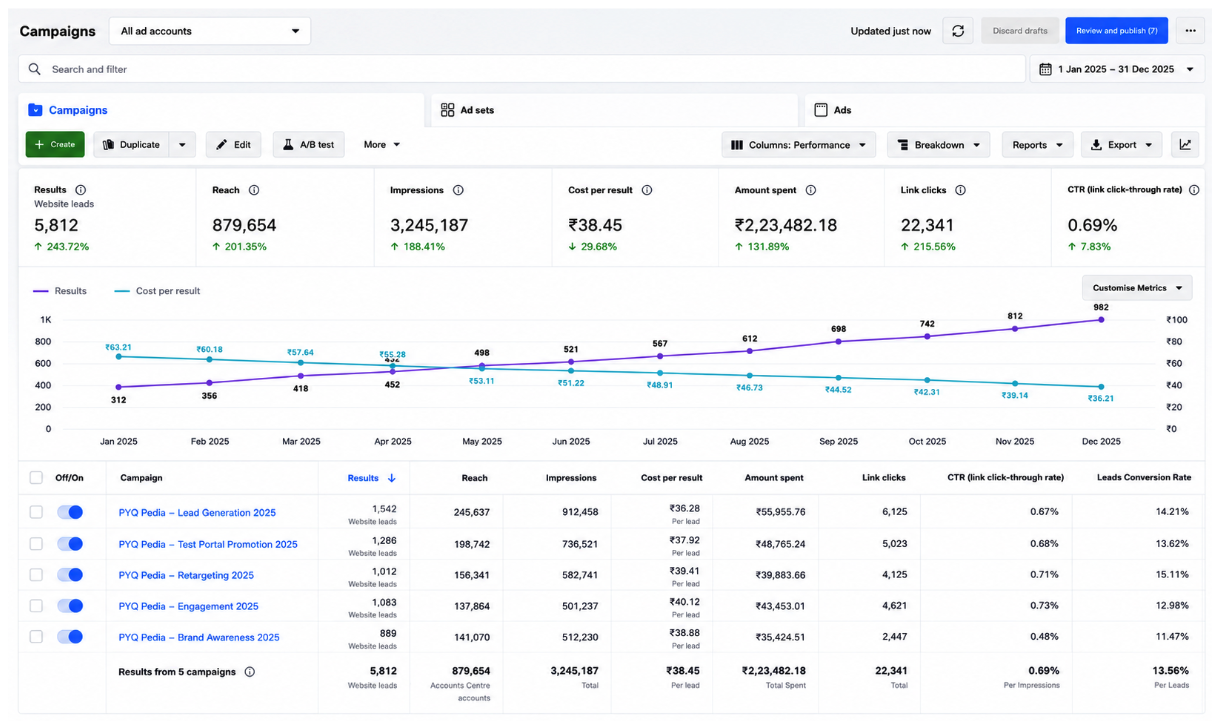Image resolution: width=1213 pixels, height=721 pixels.
Task: Turn off the Retargeting 2025 campaign toggle
Action: [x=70, y=575]
